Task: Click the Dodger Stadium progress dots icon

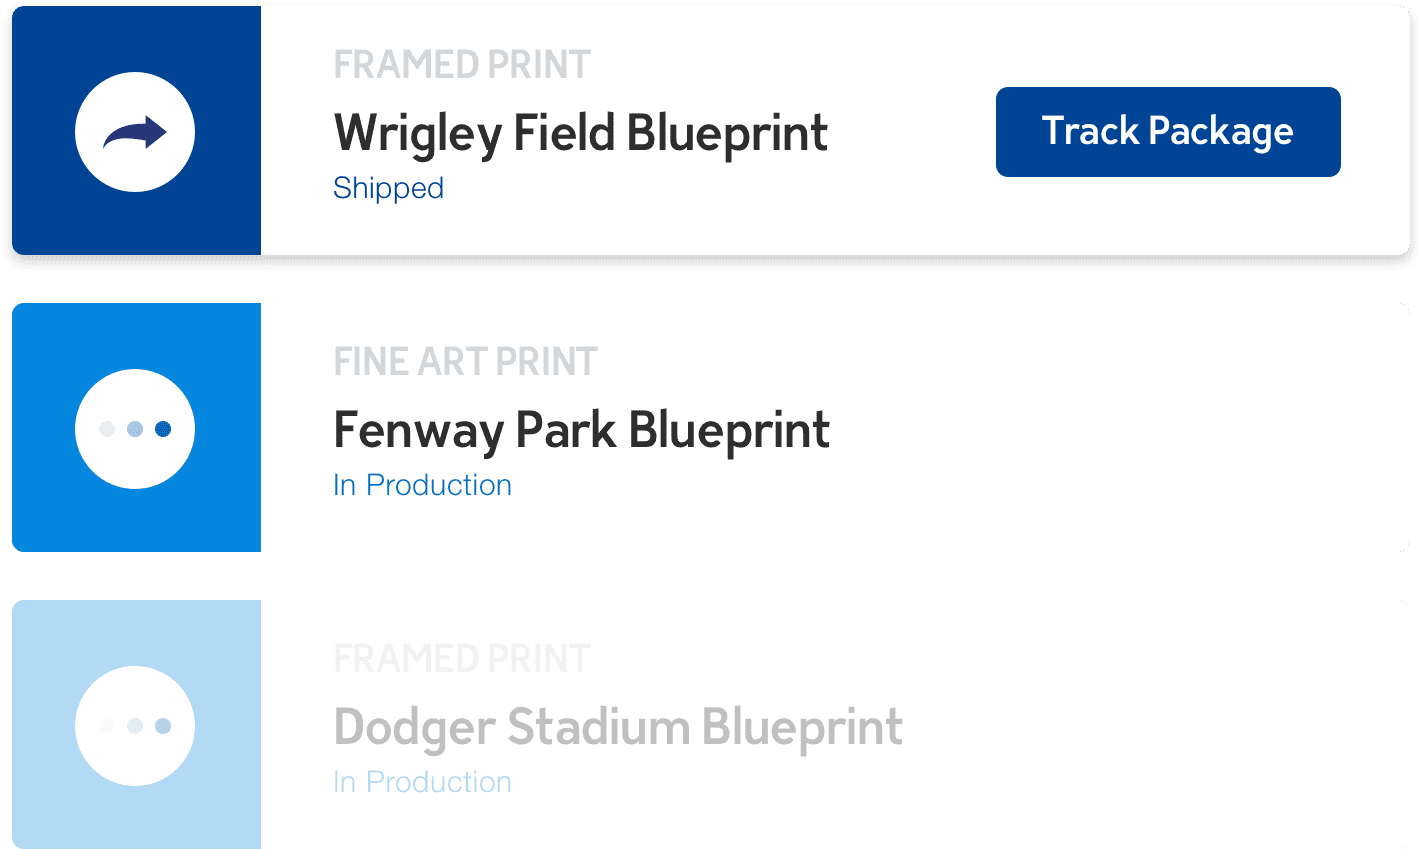Action: point(135,726)
